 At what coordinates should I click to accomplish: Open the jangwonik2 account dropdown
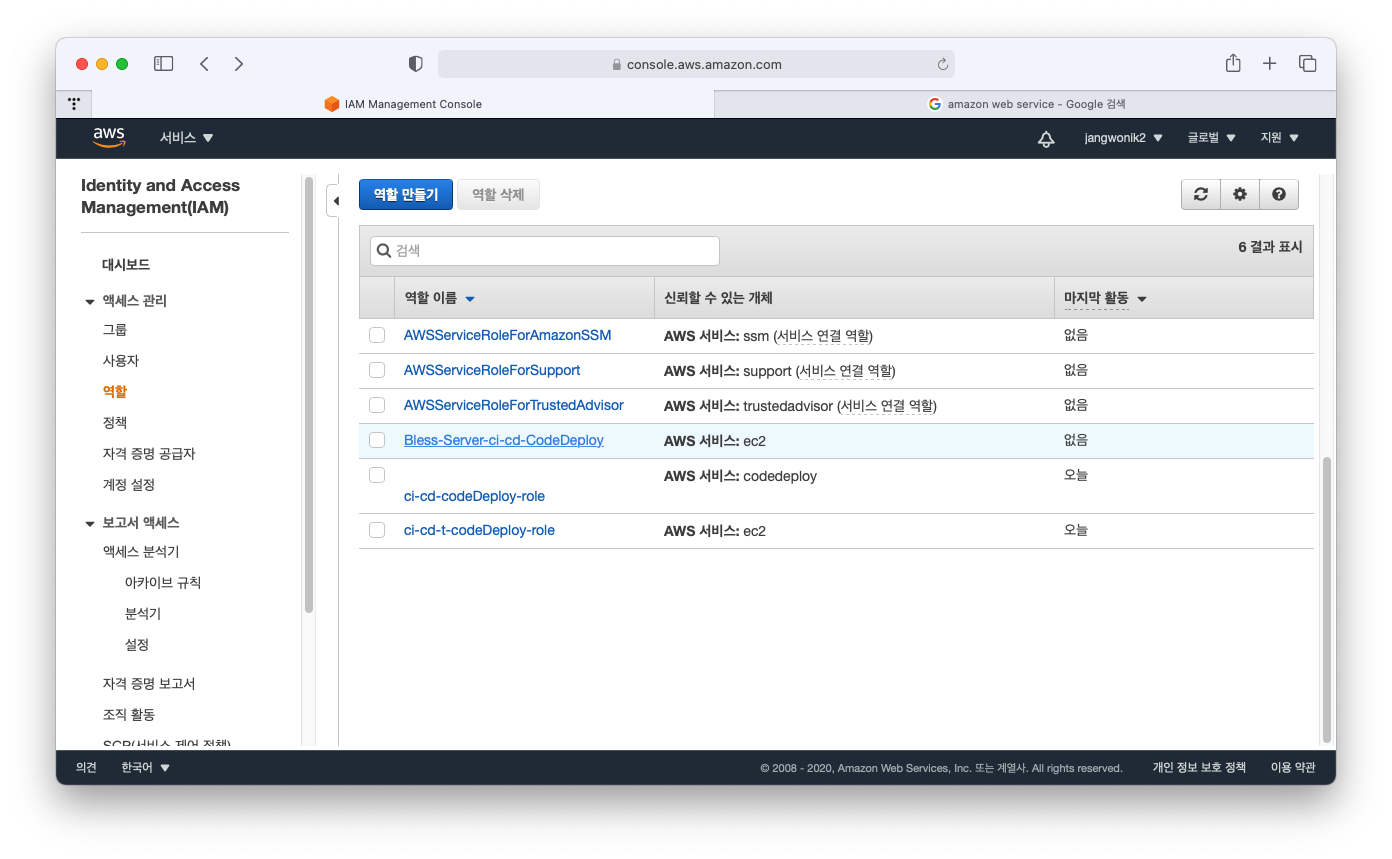[x=1124, y=138]
